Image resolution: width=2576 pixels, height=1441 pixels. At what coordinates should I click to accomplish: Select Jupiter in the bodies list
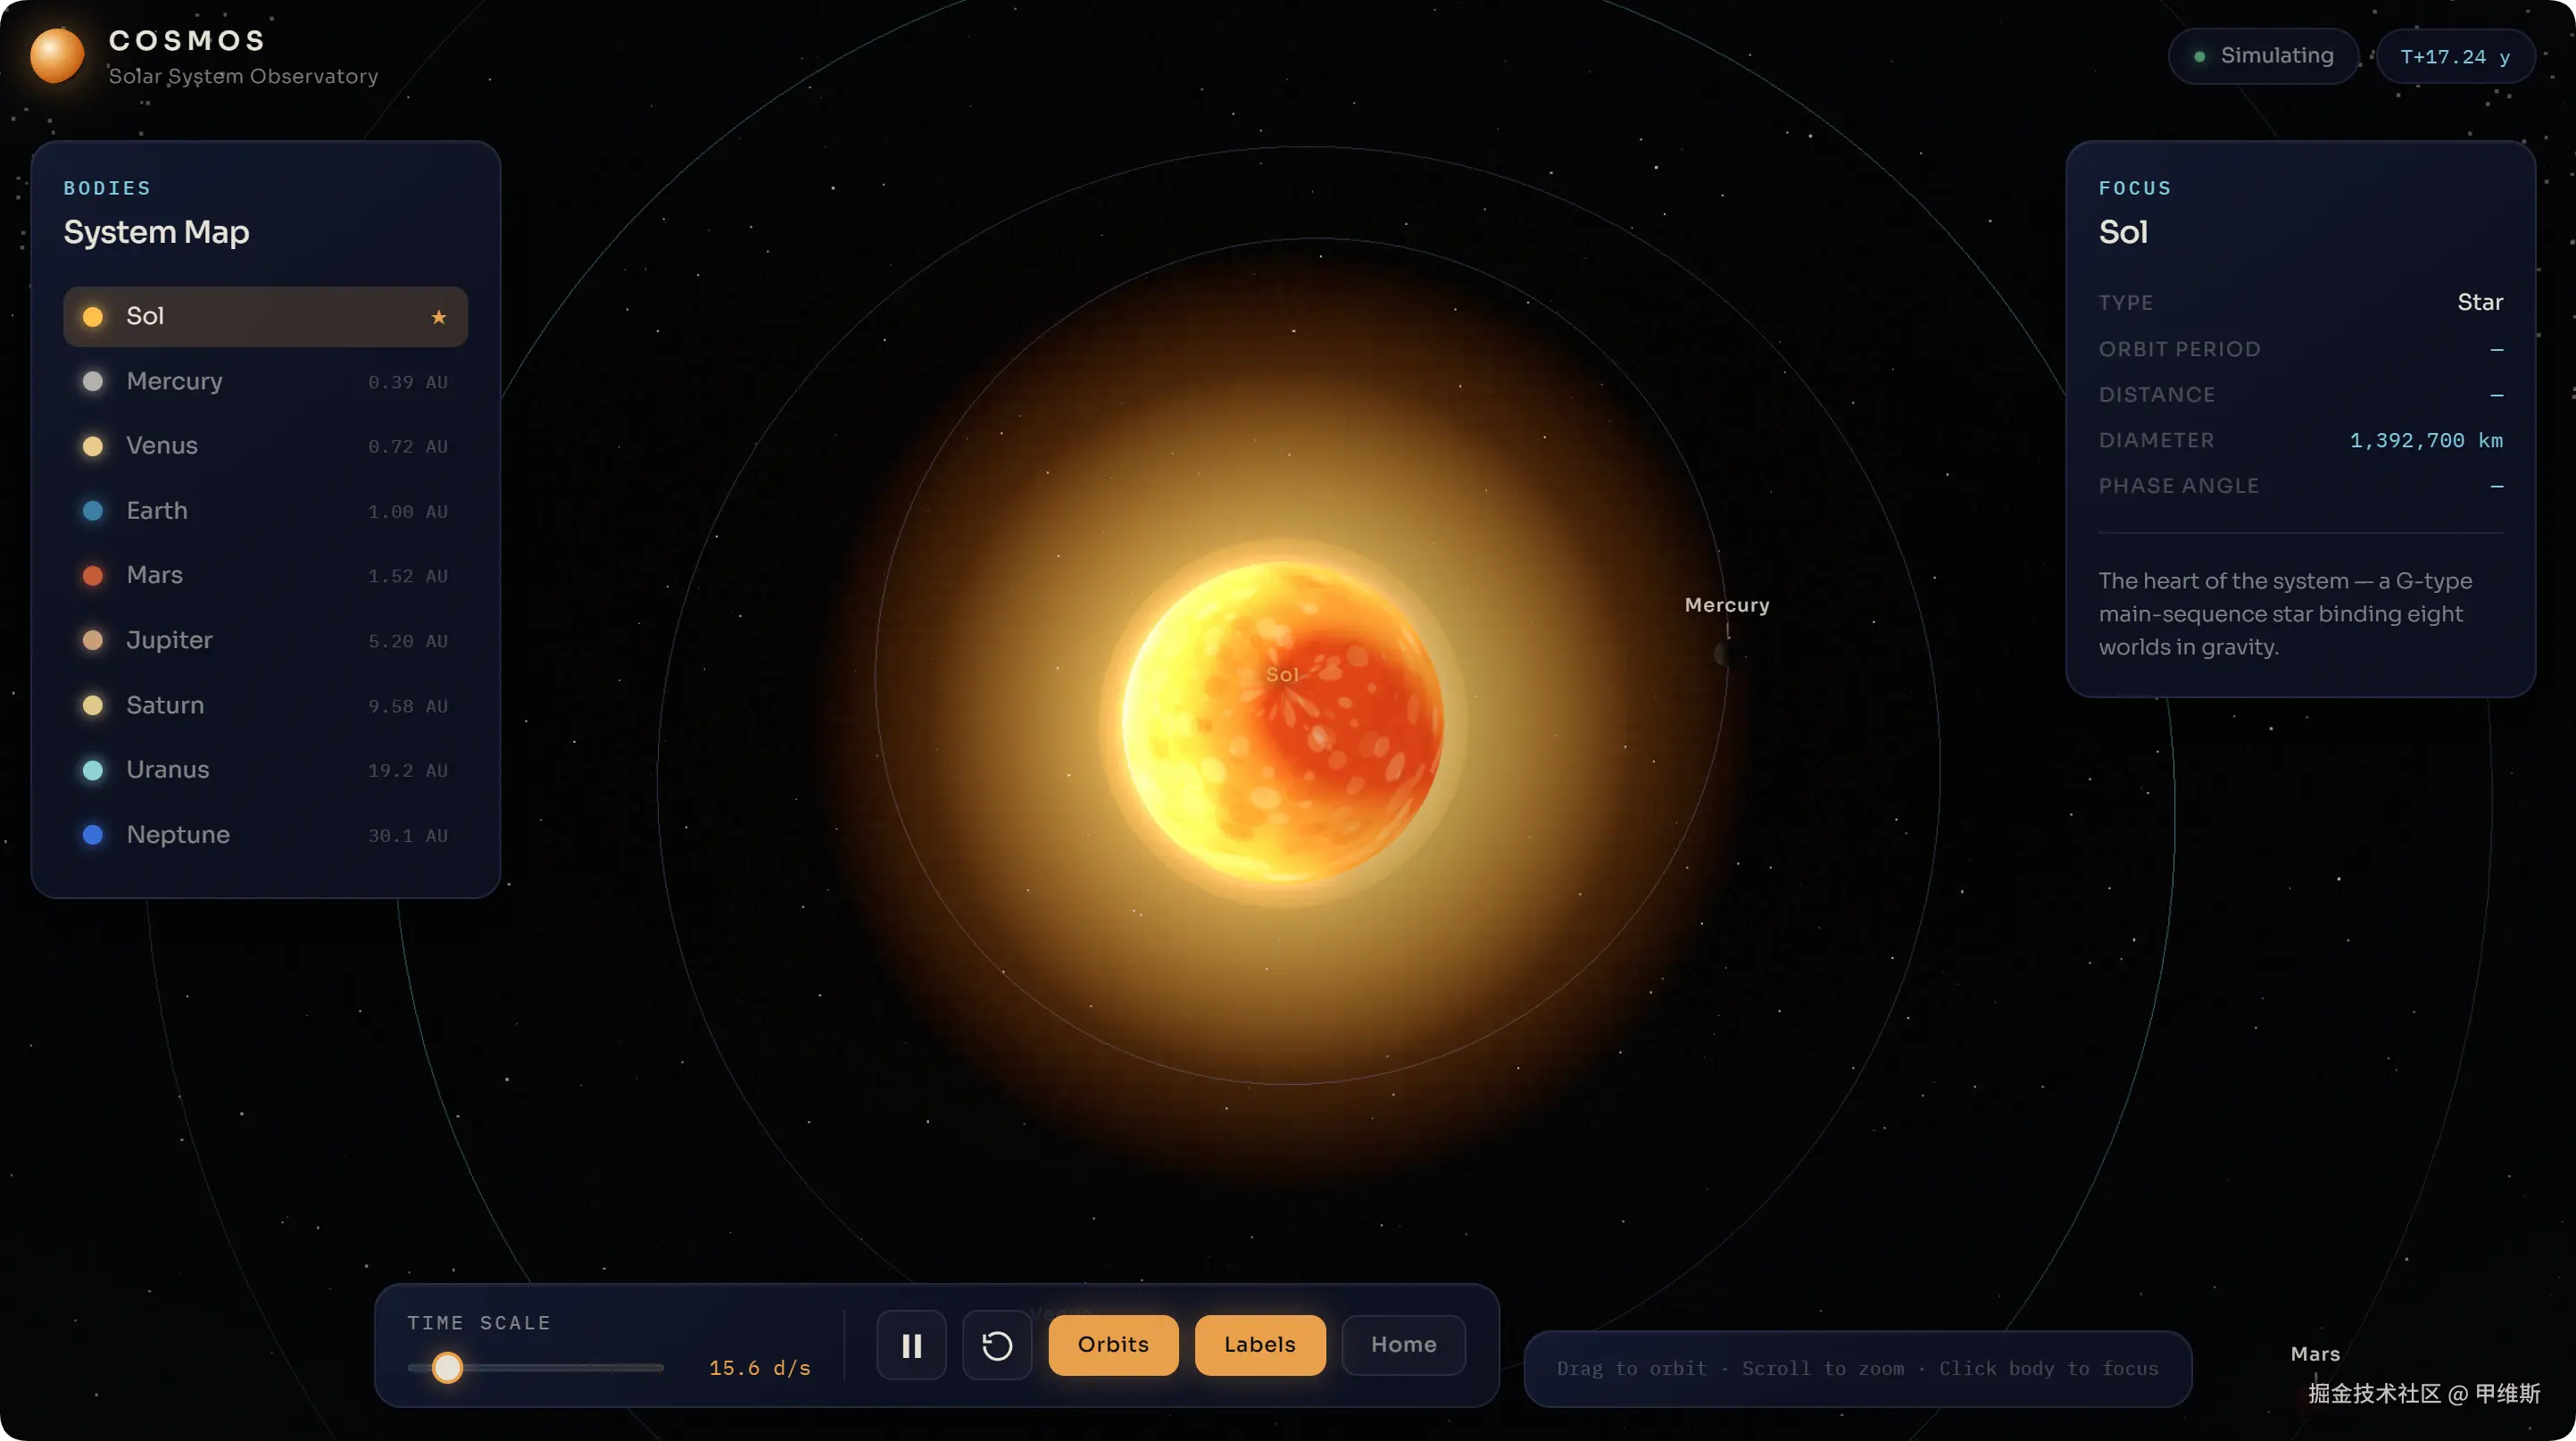[x=265, y=640]
